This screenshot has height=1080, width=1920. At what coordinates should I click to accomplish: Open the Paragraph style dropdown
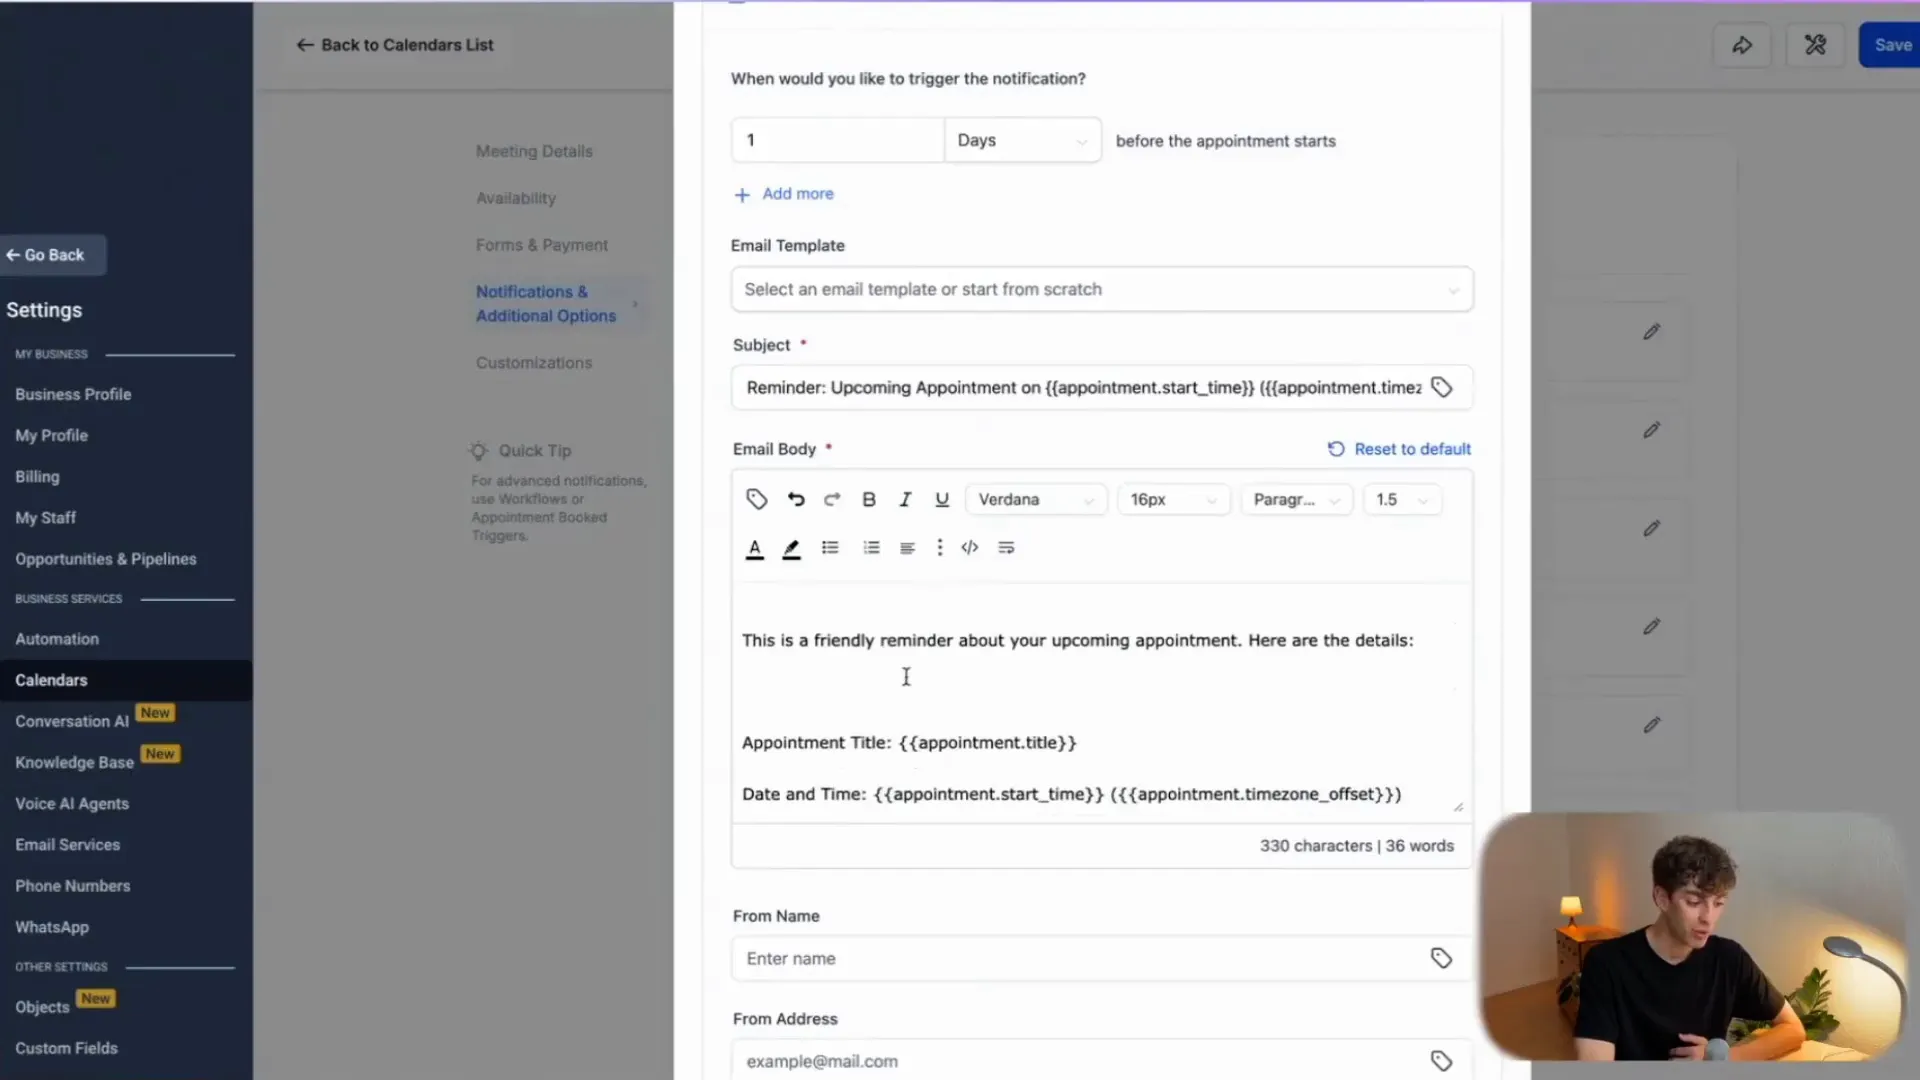pos(1296,499)
